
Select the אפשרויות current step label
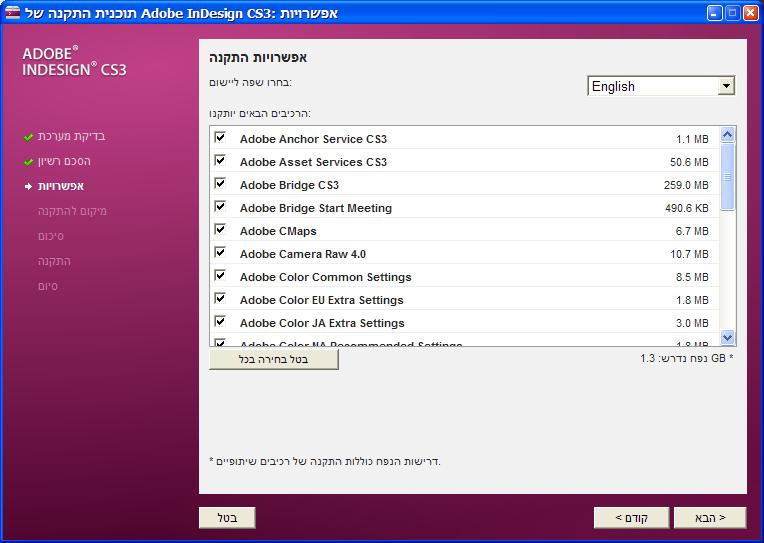(x=61, y=186)
